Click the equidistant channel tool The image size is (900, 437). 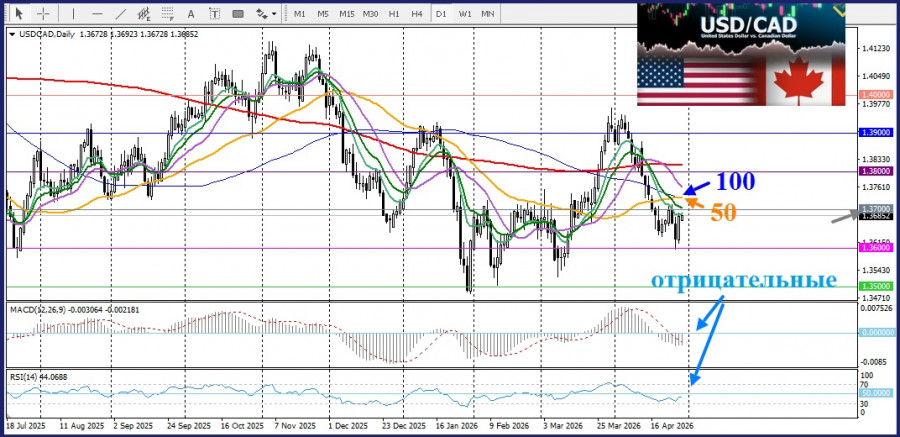click(145, 14)
